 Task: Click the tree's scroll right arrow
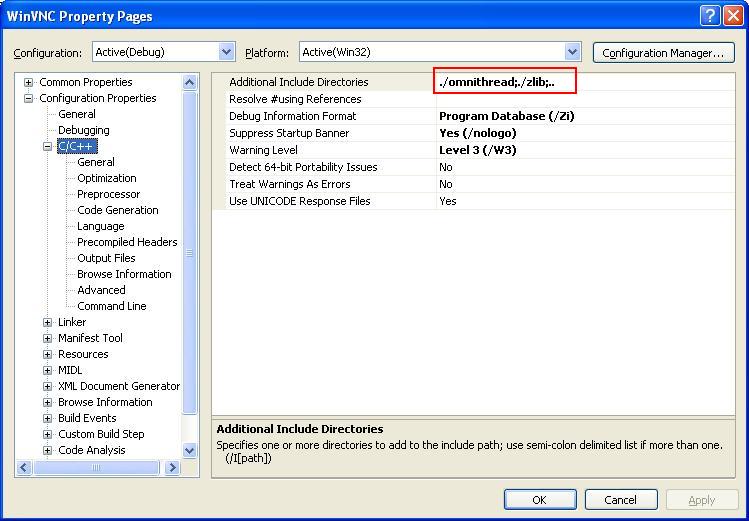tap(172, 468)
